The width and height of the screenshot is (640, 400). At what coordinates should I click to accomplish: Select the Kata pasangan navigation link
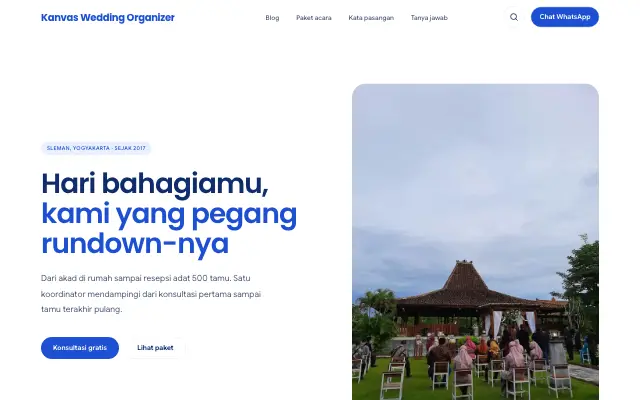tap(371, 18)
